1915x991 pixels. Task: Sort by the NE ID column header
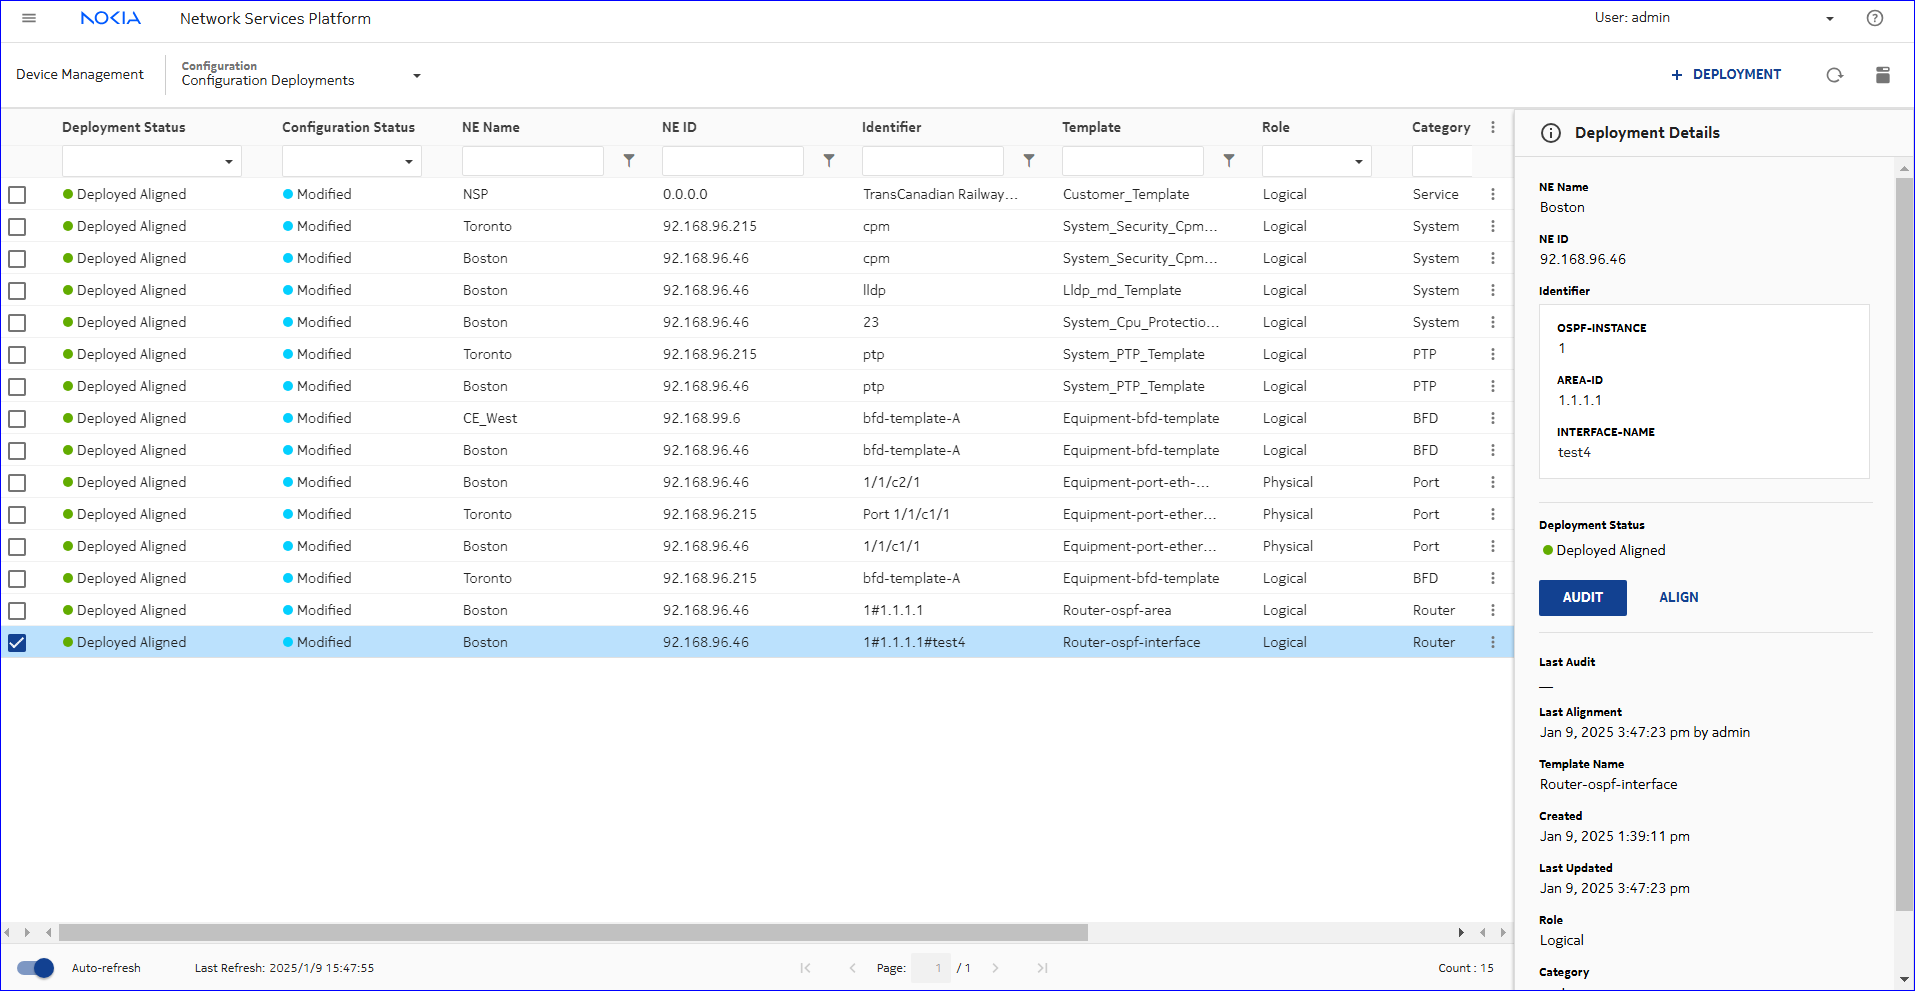(x=679, y=127)
